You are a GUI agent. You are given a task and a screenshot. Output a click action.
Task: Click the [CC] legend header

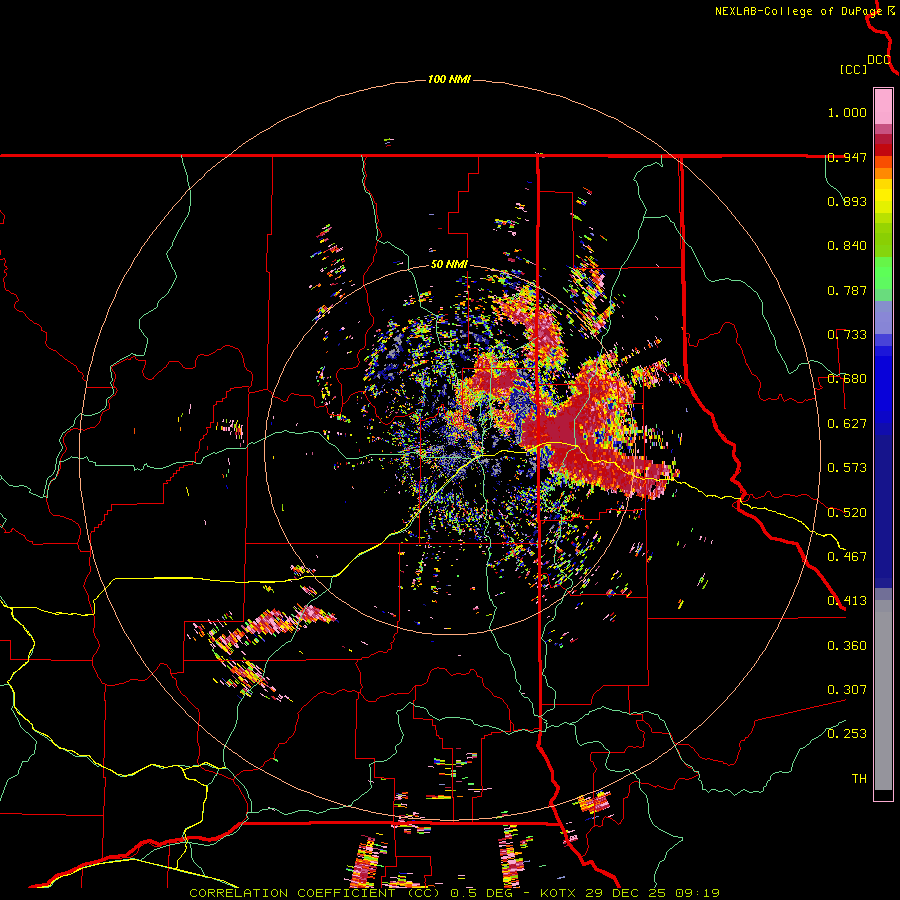(x=853, y=69)
